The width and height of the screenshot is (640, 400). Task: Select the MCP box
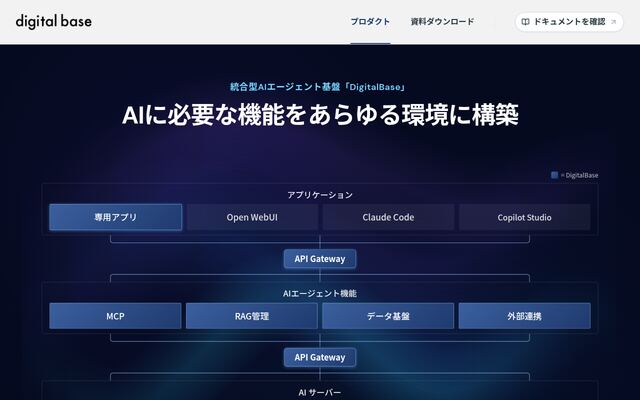pyautogui.click(x=115, y=316)
